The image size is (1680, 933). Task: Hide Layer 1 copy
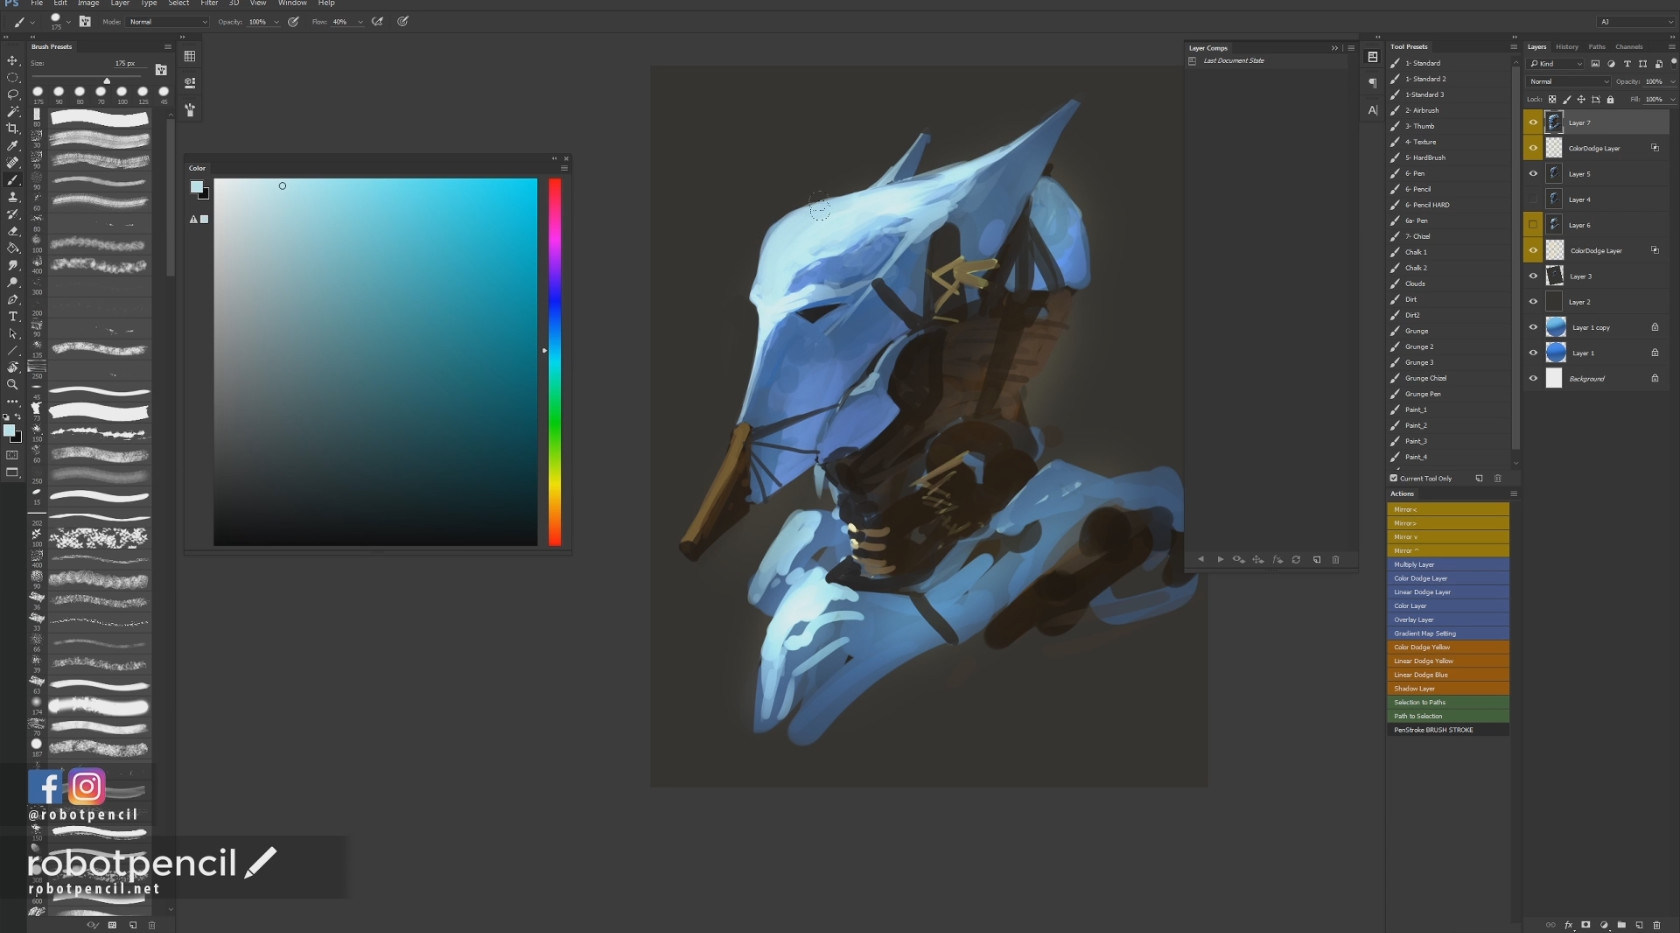(1533, 327)
